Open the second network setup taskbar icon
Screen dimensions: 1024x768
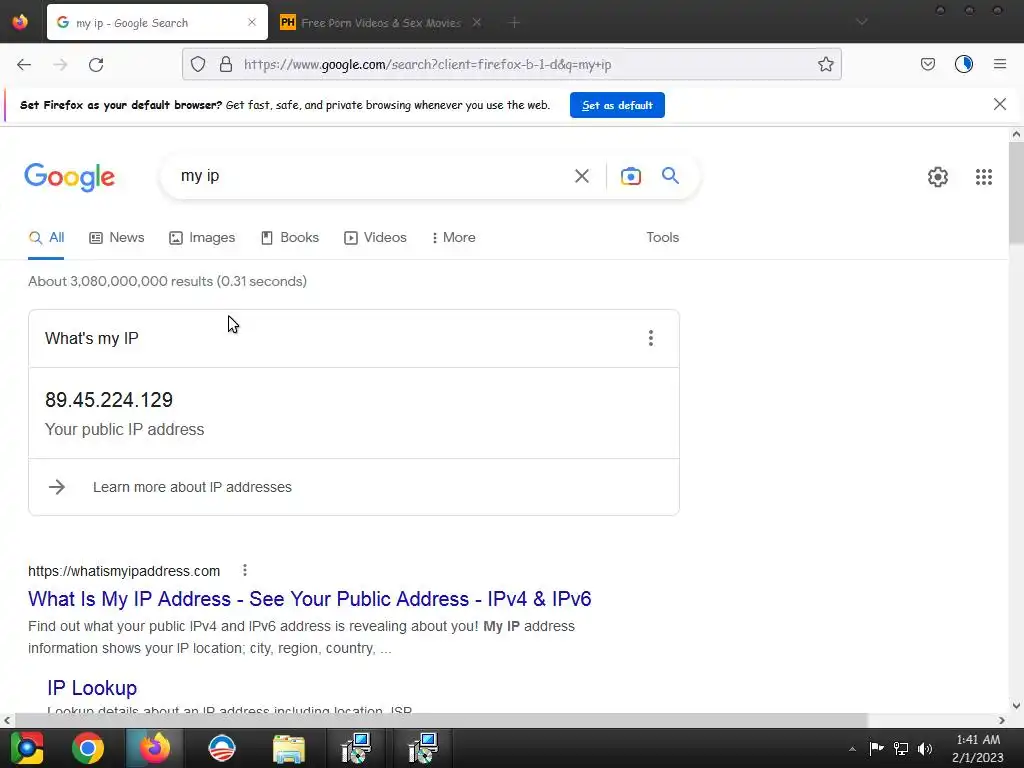tap(423, 748)
